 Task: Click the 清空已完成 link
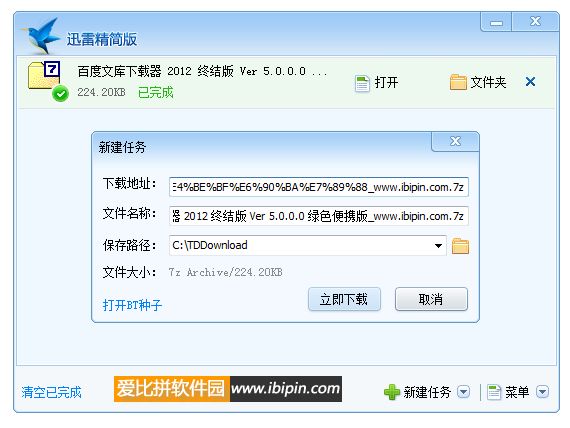pos(51,392)
